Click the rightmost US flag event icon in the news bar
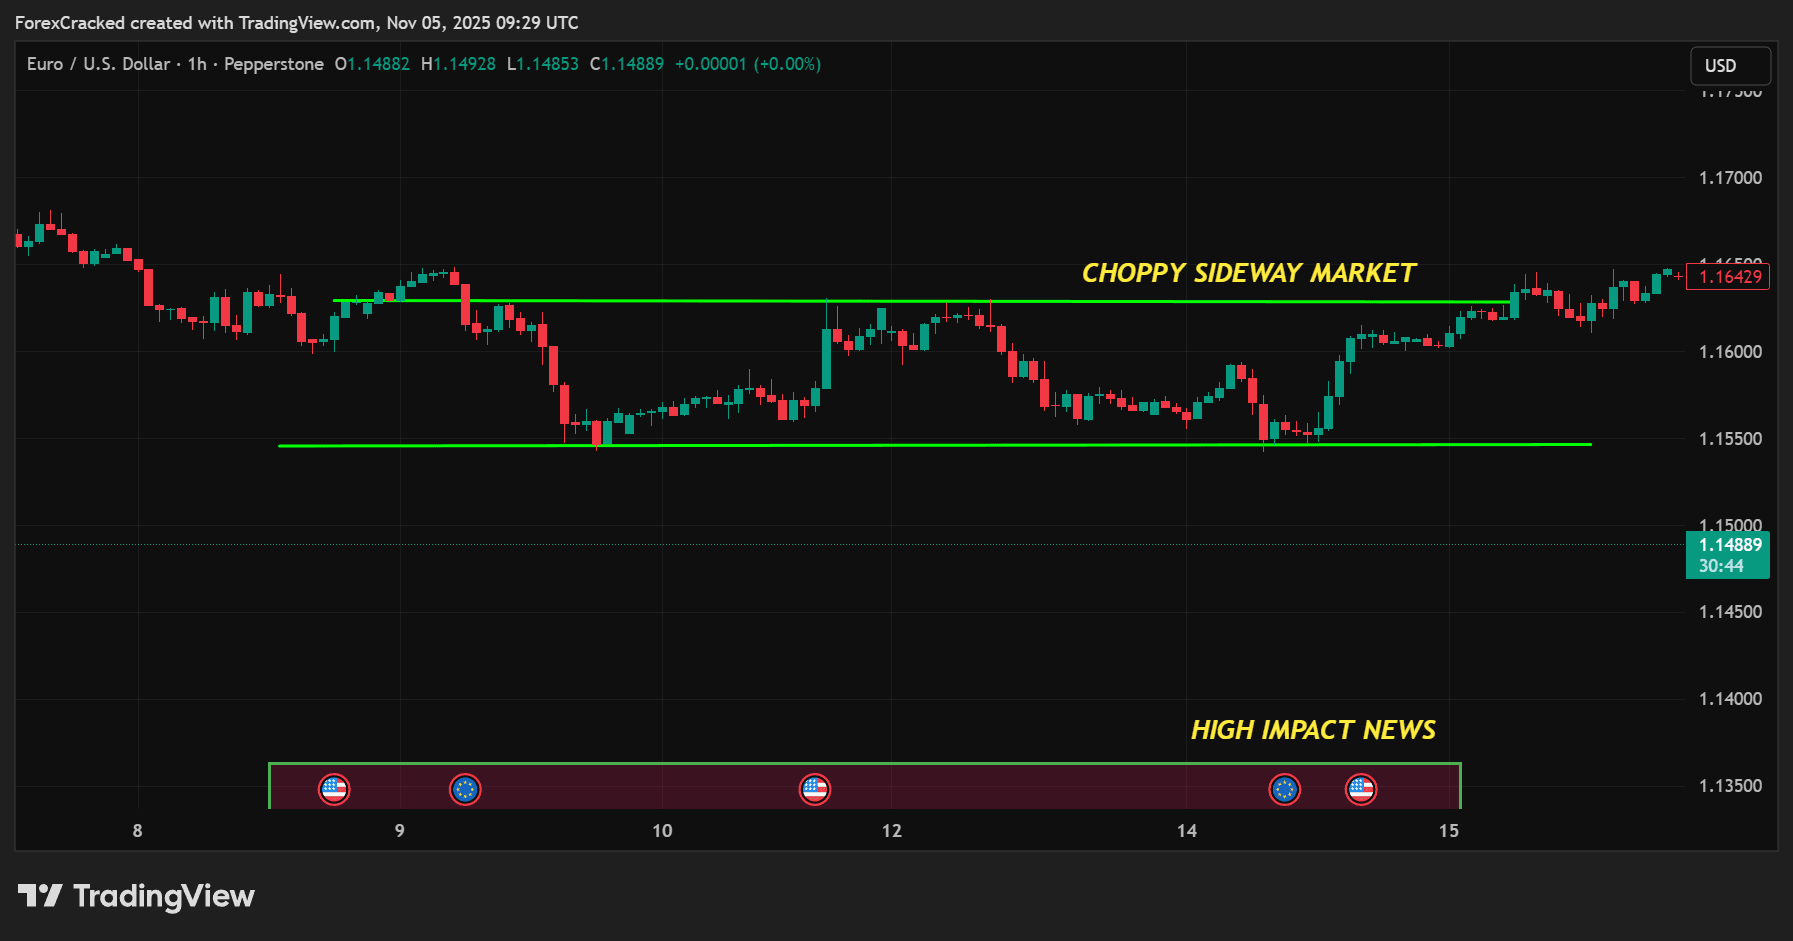1793x941 pixels. point(1360,789)
